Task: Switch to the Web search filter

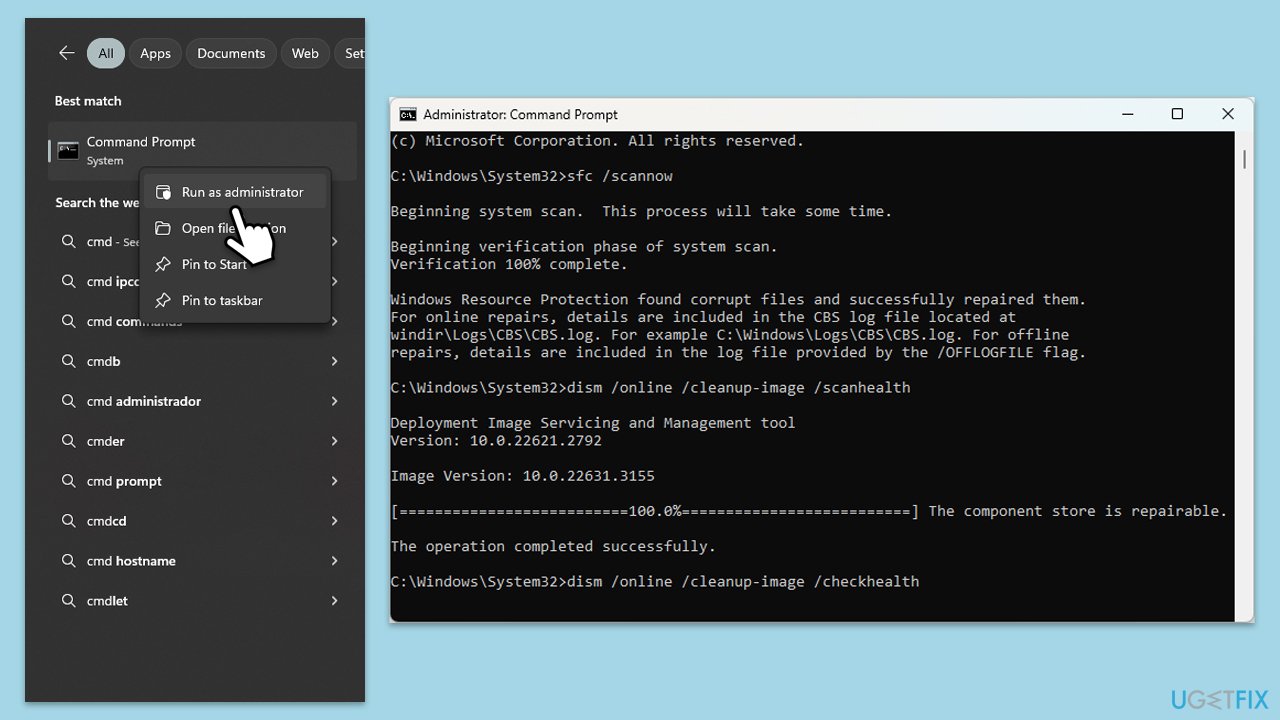Action: (305, 53)
